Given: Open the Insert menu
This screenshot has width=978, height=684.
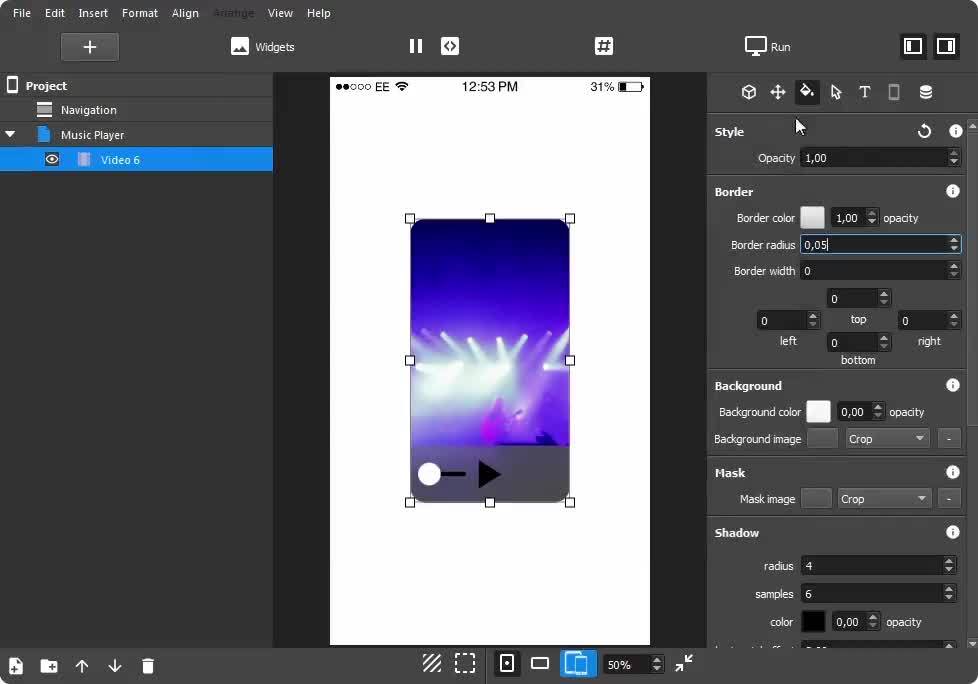Looking at the screenshot, I should 93,13.
